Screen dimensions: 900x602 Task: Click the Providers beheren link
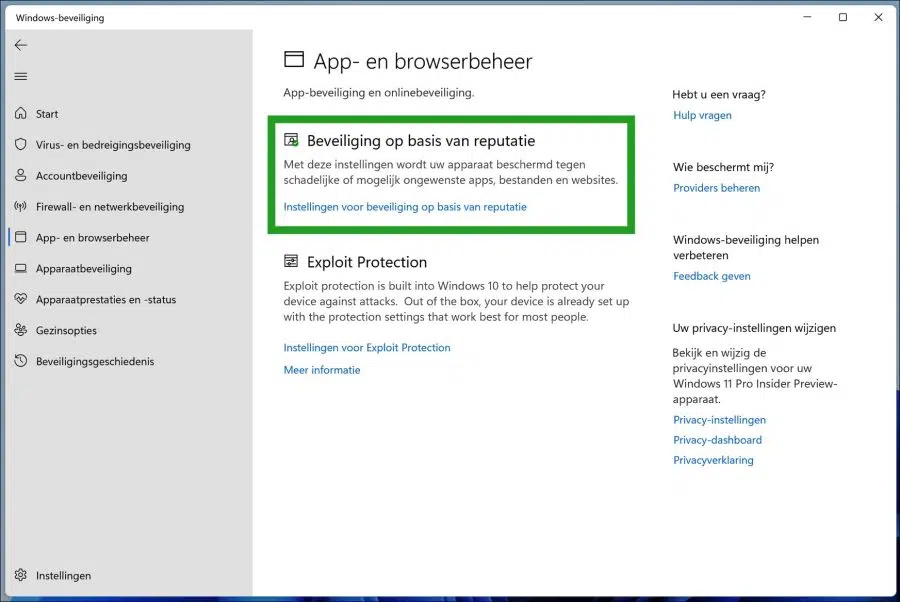(716, 188)
